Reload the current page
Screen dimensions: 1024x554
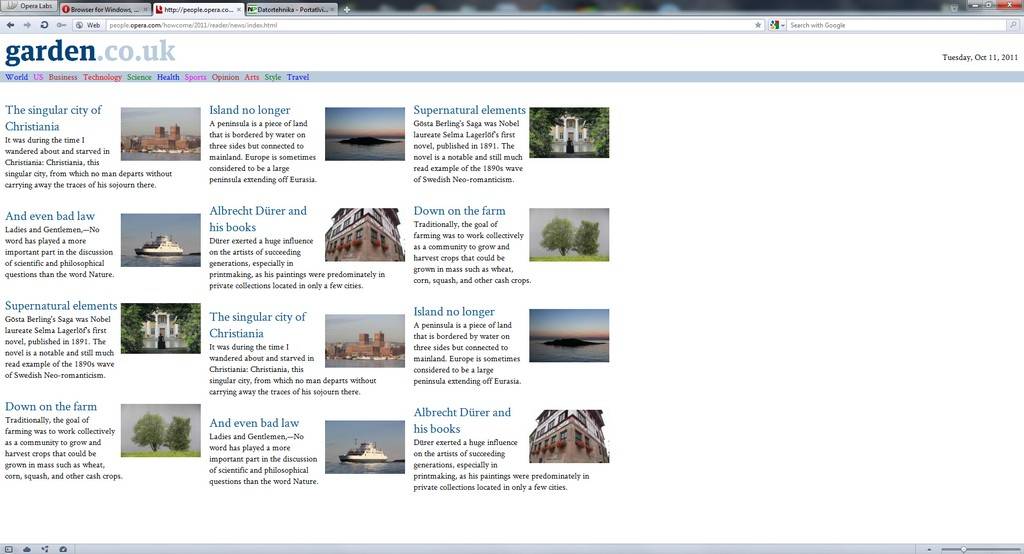(45, 25)
